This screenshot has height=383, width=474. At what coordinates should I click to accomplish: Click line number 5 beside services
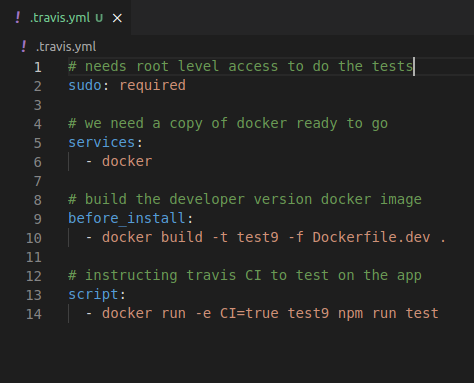click(x=38, y=143)
